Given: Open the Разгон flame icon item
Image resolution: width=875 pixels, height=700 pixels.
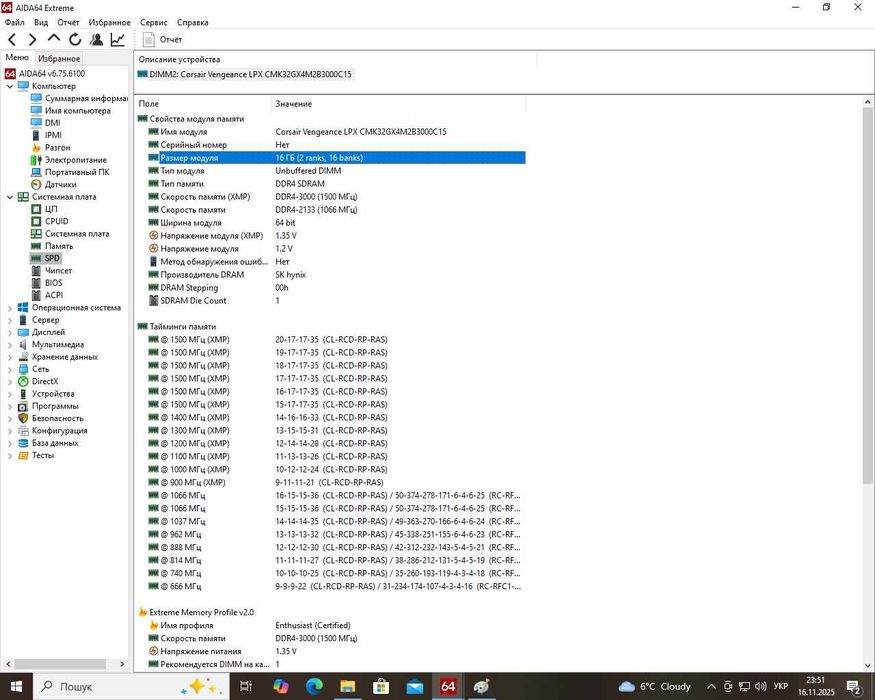Looking at the screenshot, I should 36,147.
